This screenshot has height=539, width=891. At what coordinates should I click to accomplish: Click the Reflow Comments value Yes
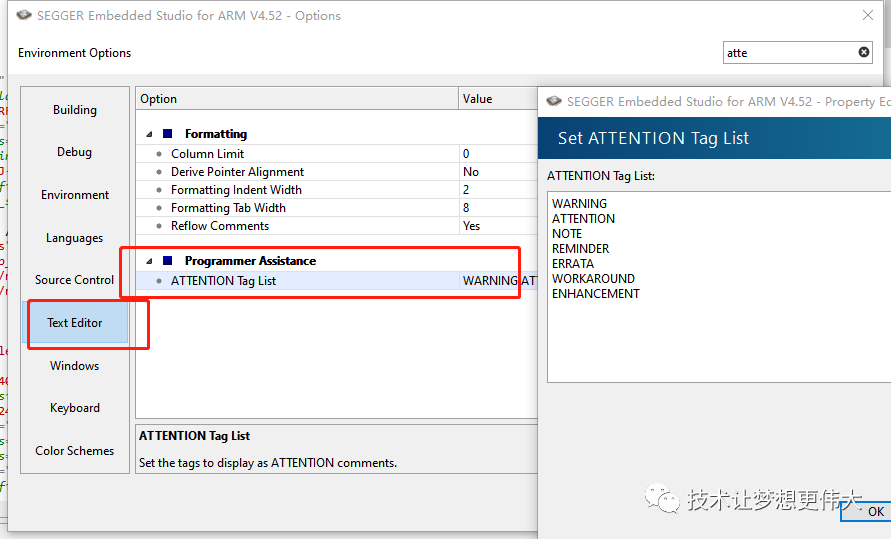pyautogui.click(x=471, y=225)
